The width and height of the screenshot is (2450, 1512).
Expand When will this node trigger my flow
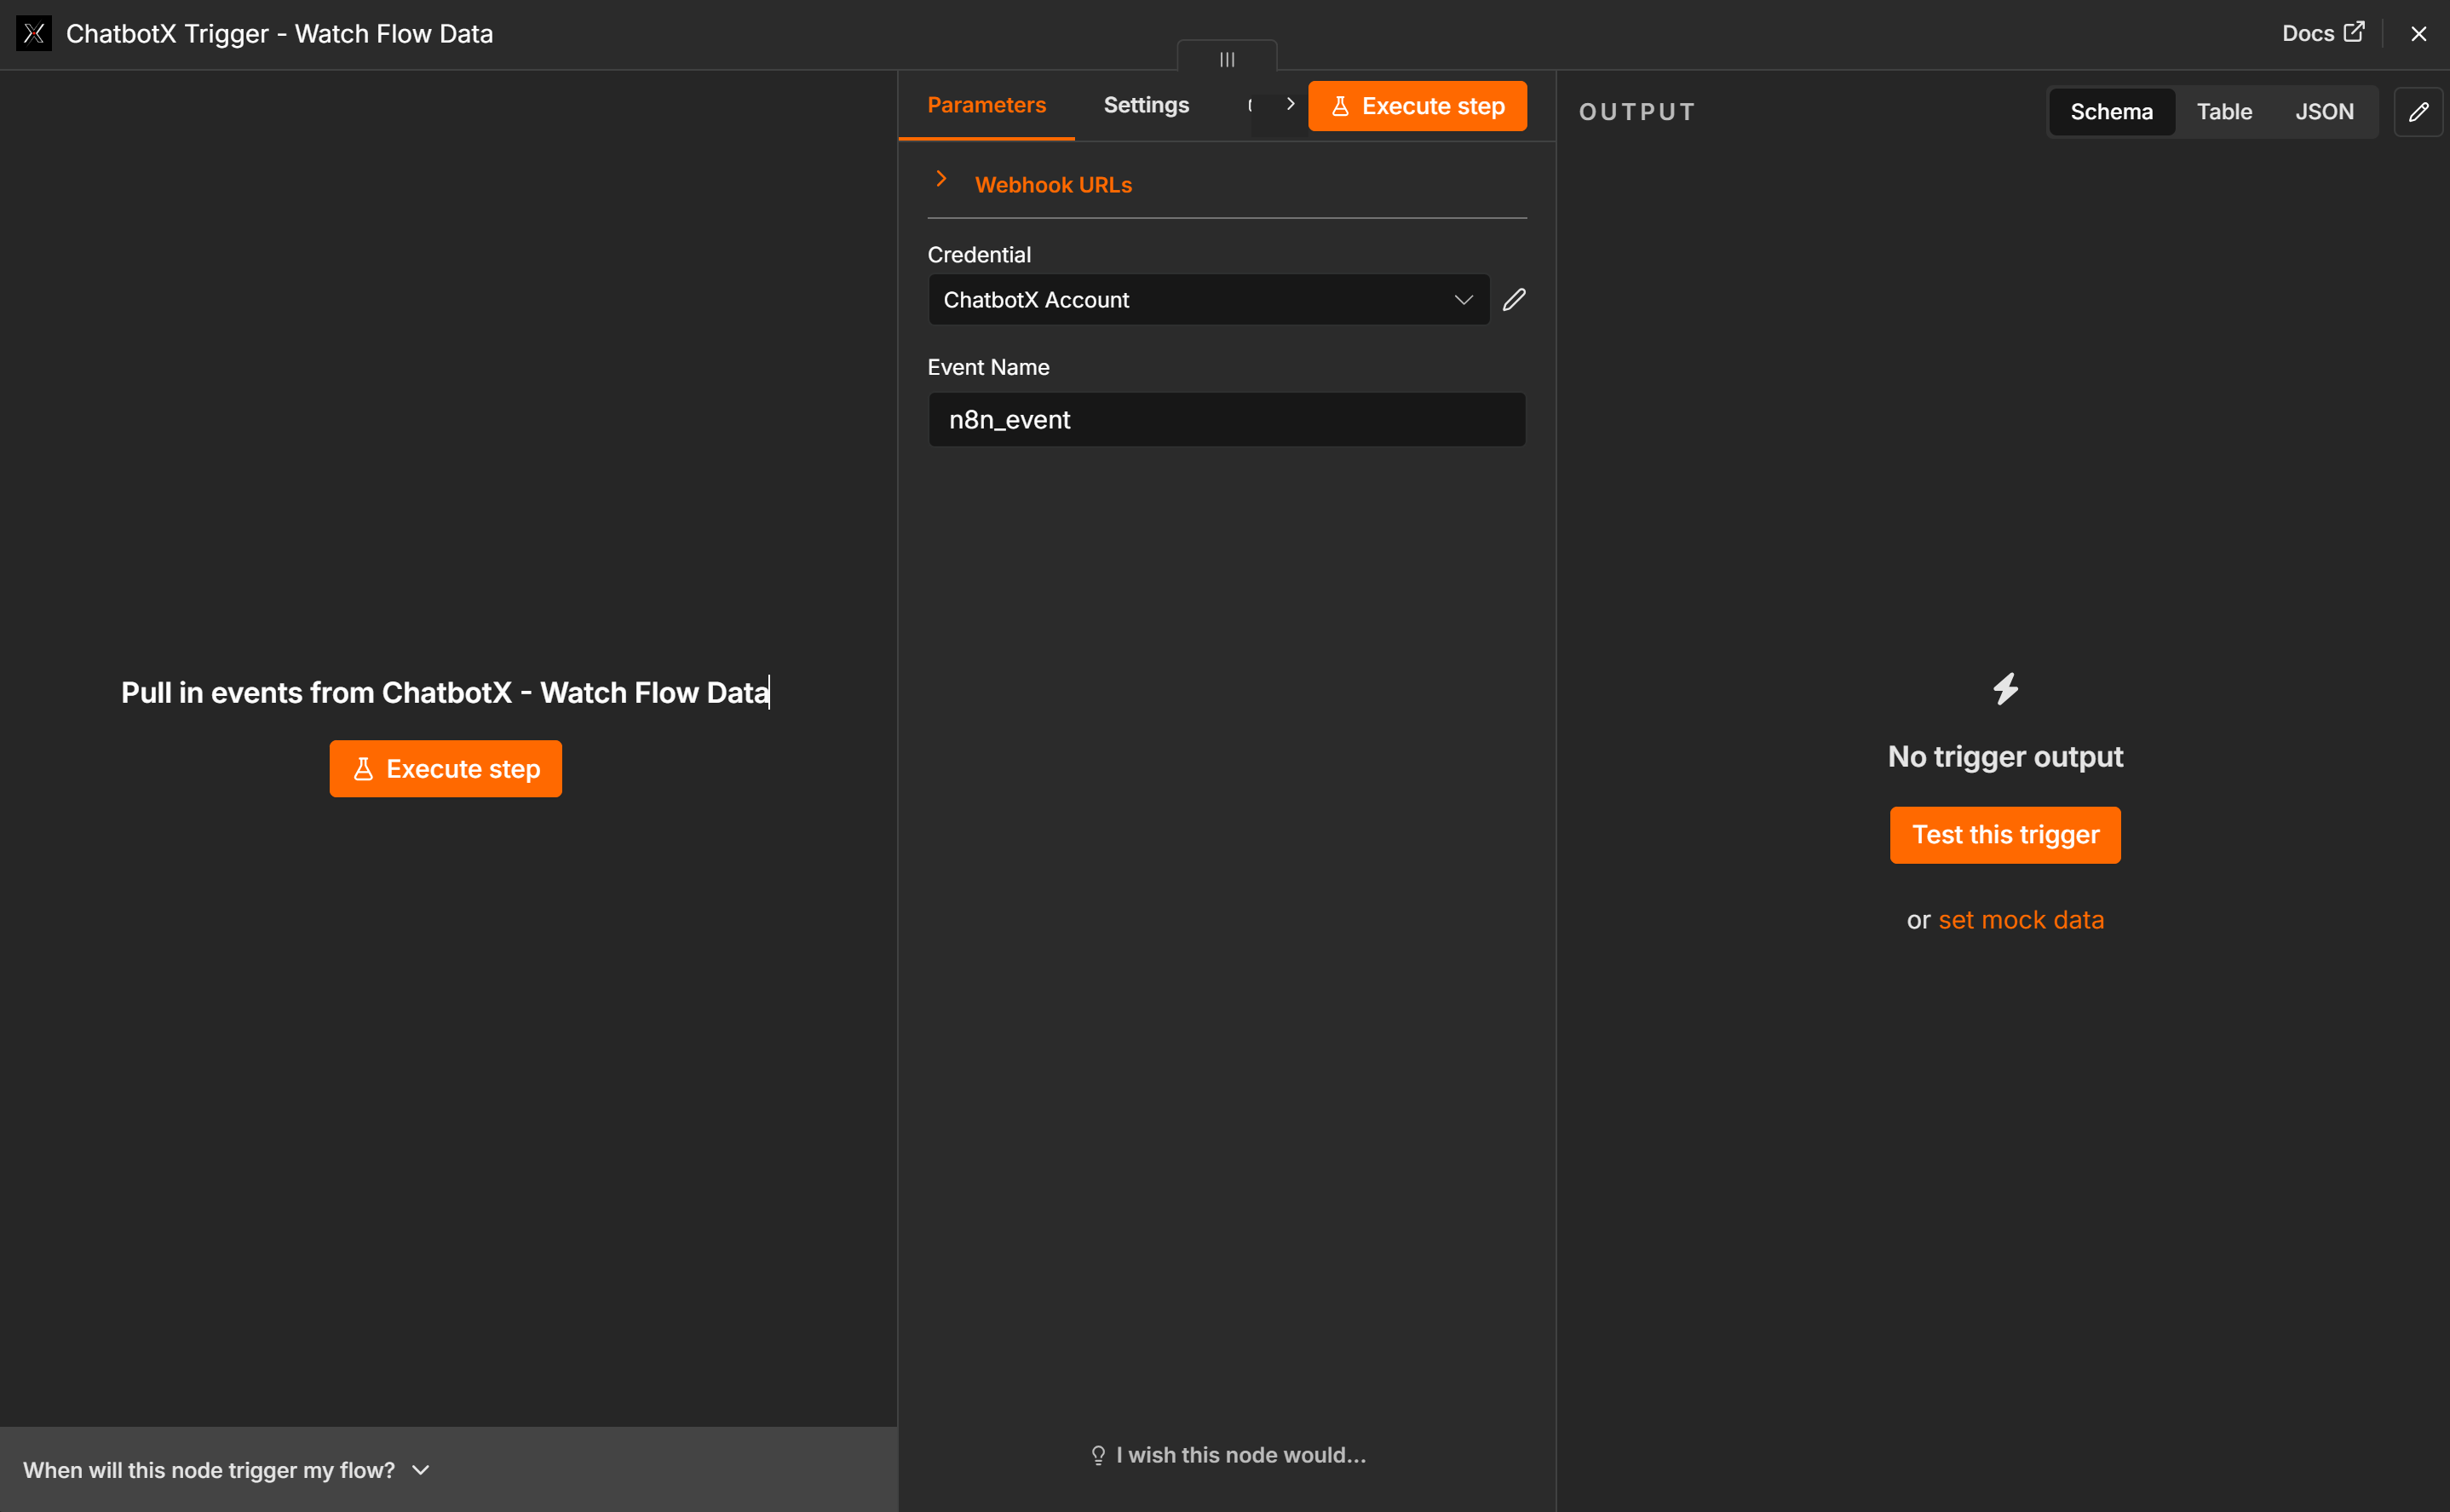click(x=226, y=1470)
